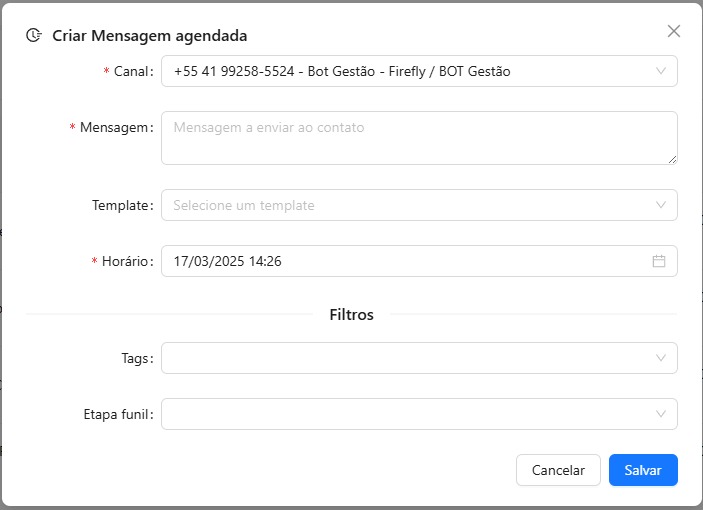Close the dialog with the X icon

(674, 31)
